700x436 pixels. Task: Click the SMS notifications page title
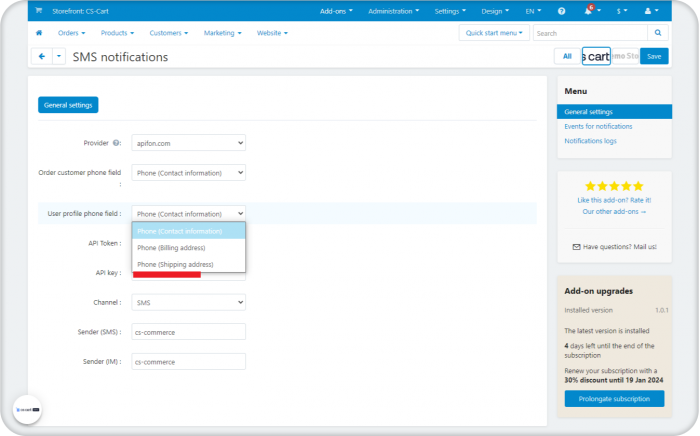pos(121,57)
